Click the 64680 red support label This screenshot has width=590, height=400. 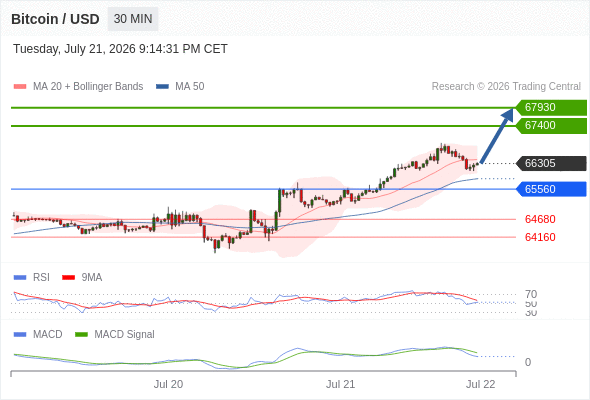(x=540, y=219)
